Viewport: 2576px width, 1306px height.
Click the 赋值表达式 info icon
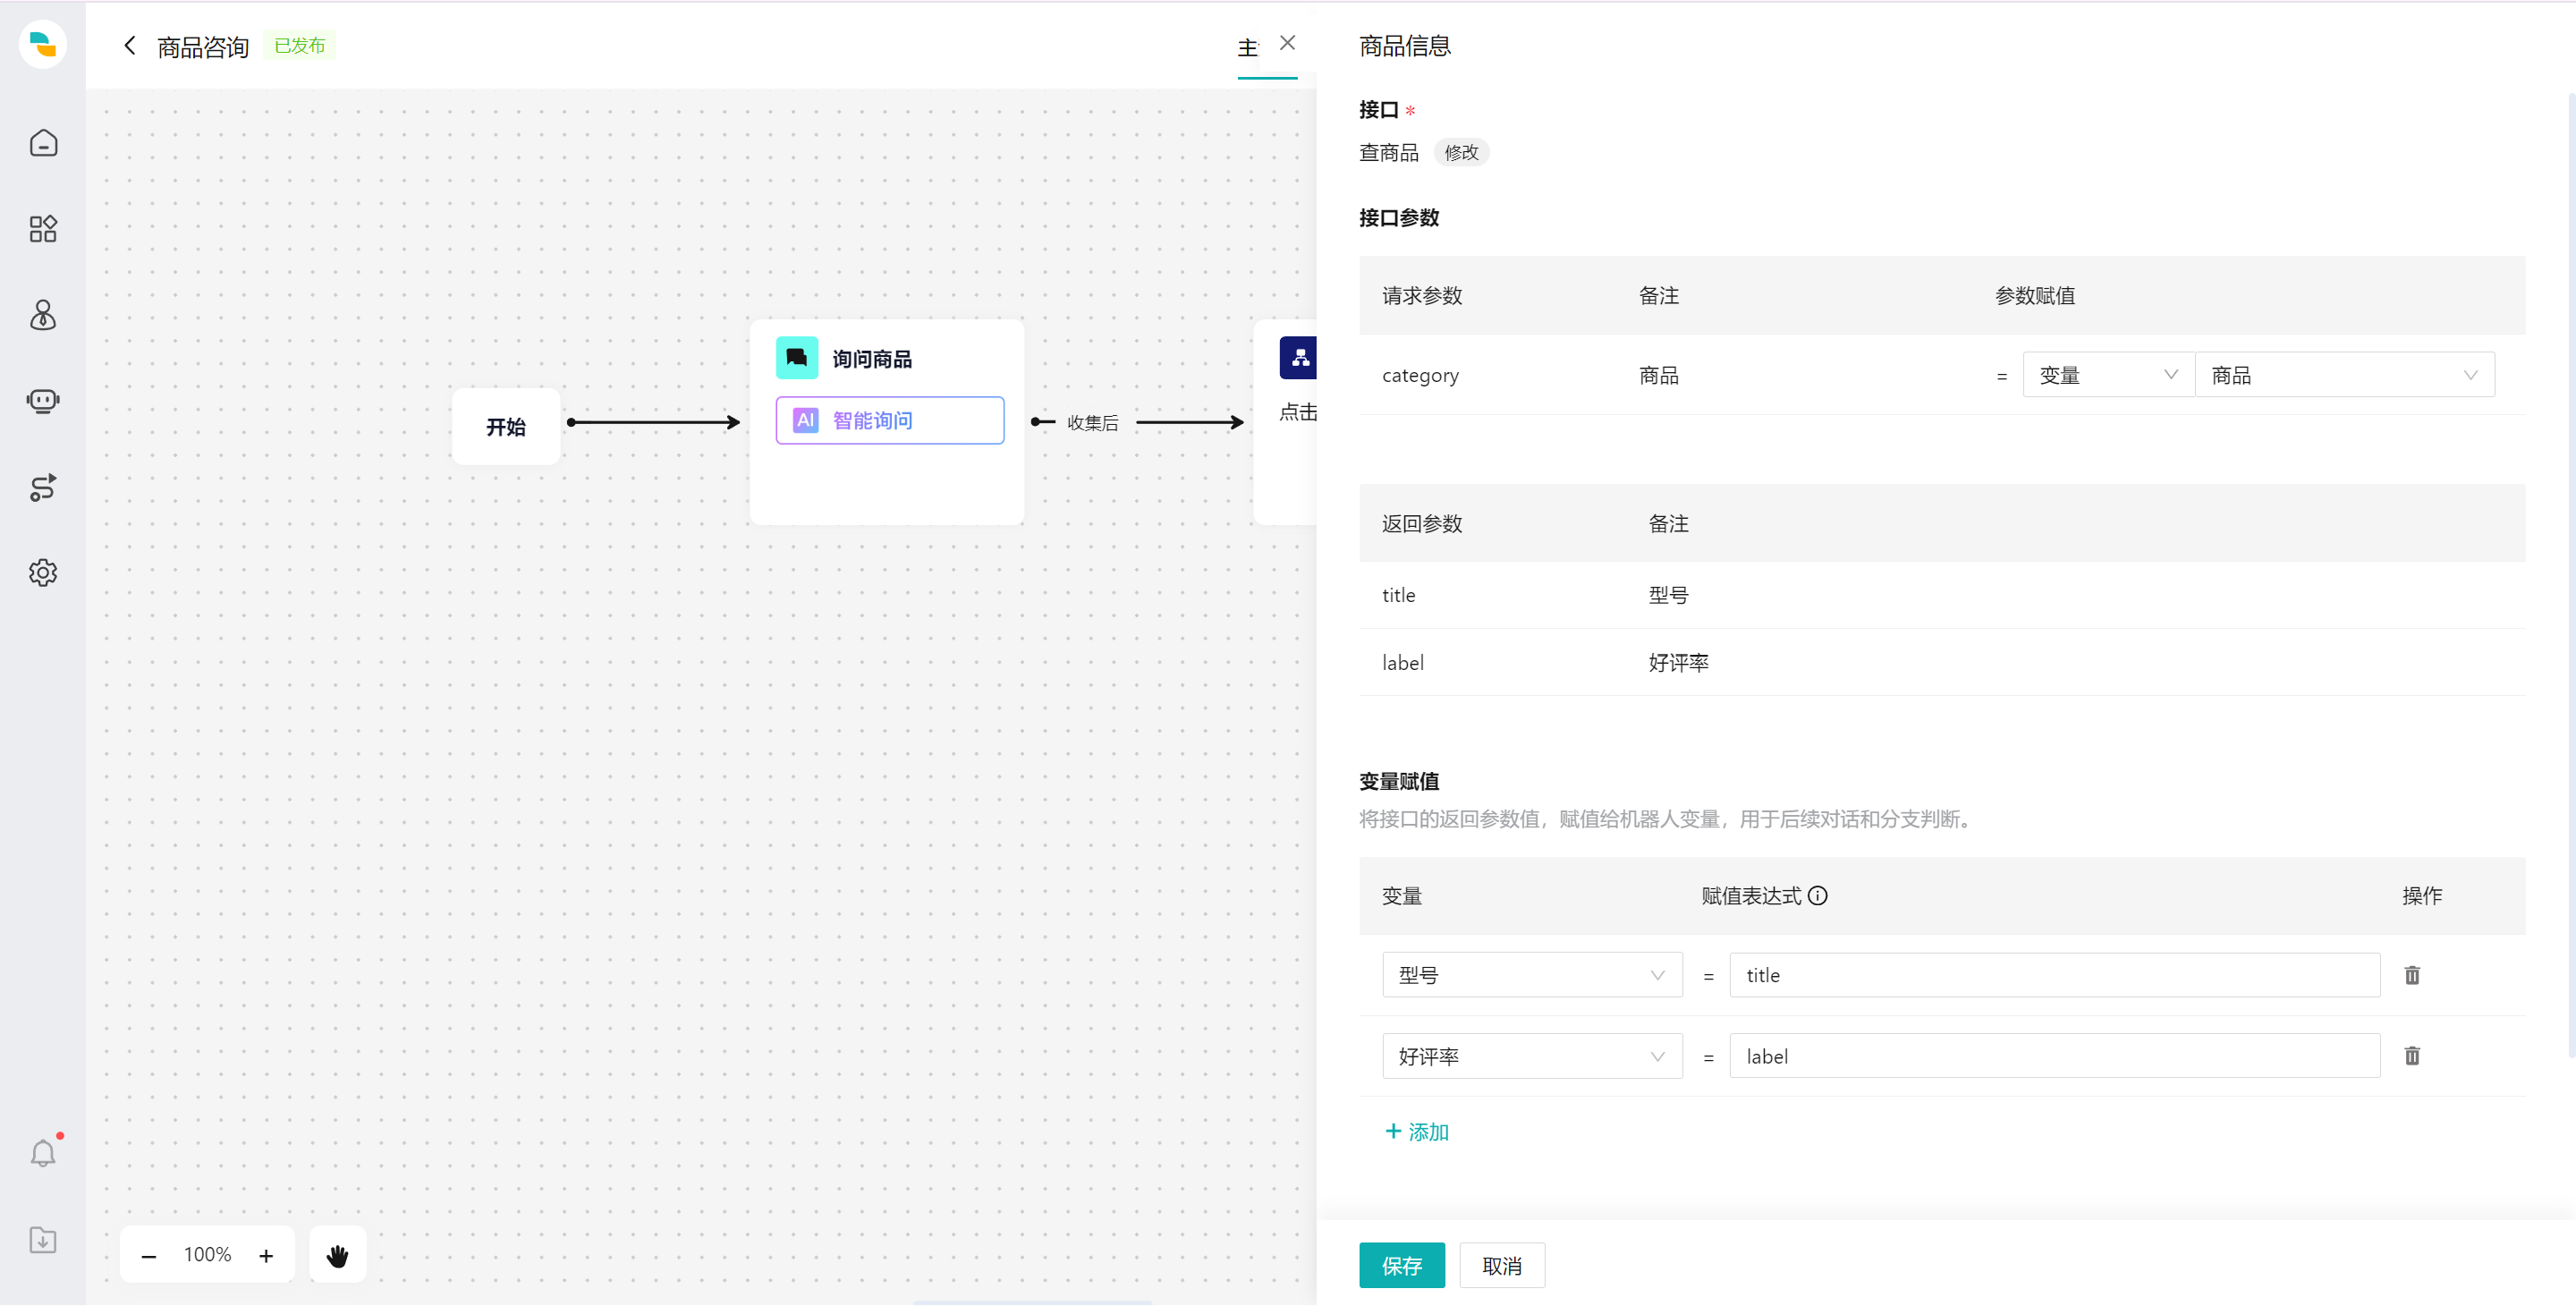click(1818, 896)
